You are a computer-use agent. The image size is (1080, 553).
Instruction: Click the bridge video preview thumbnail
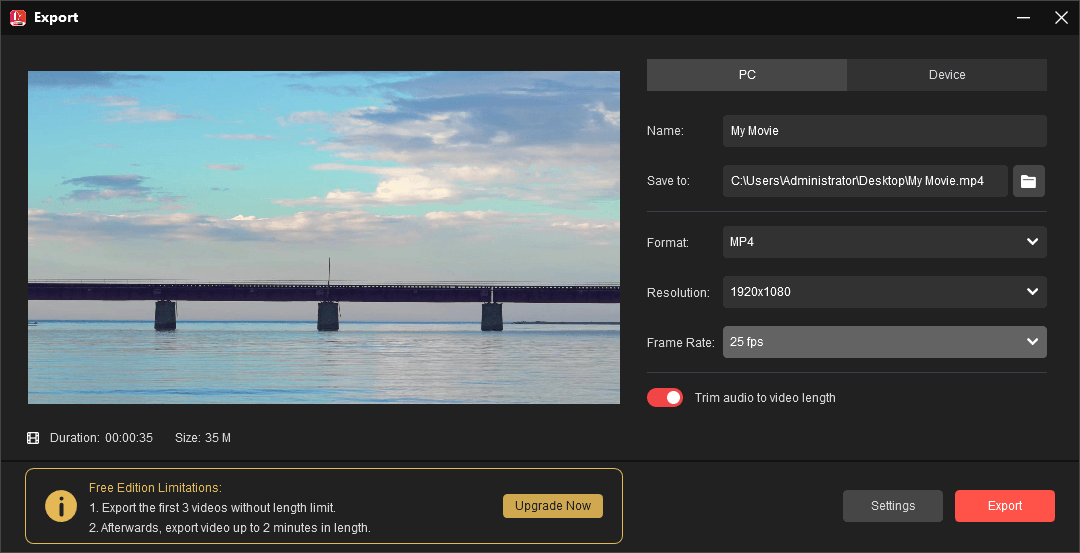coord(324,238)
